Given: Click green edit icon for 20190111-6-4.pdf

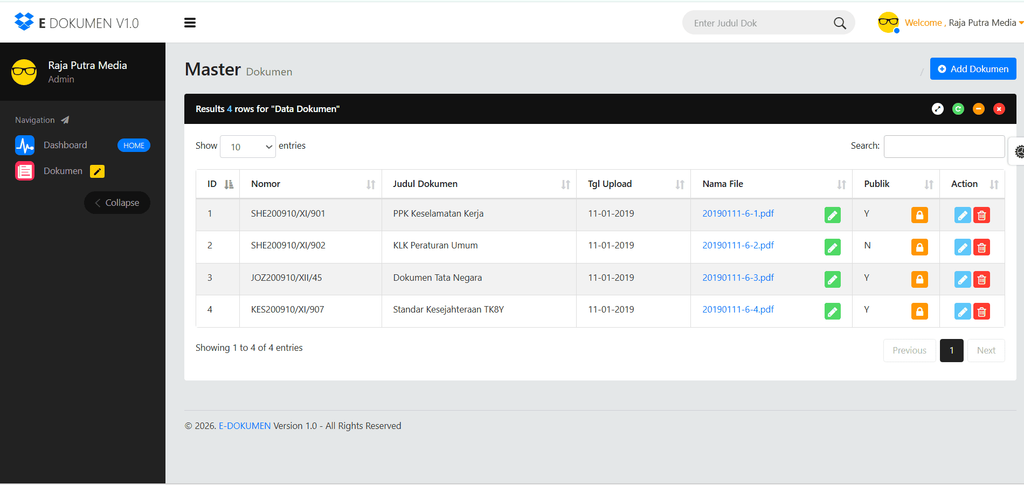Looking at the screenshot, I should coord(832,311).
